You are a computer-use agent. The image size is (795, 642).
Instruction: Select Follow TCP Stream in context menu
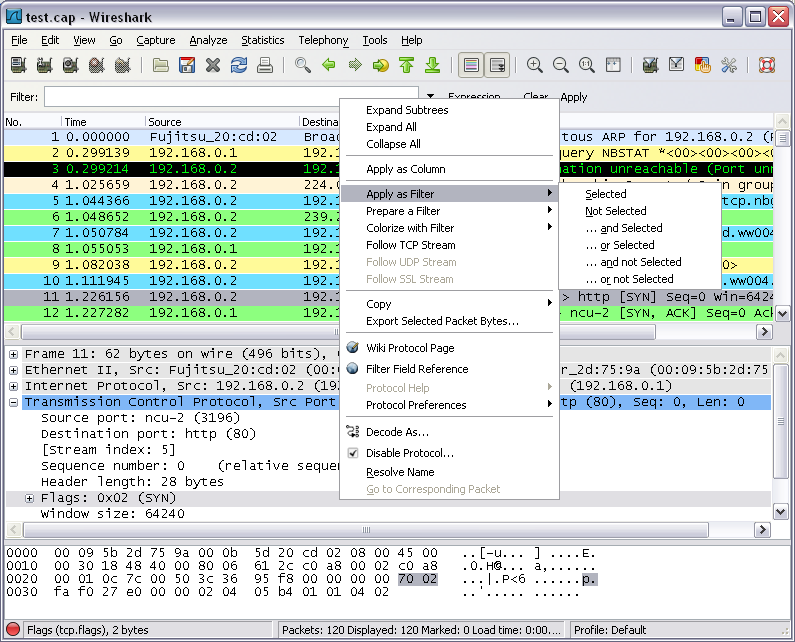click(x=410, y=245)
